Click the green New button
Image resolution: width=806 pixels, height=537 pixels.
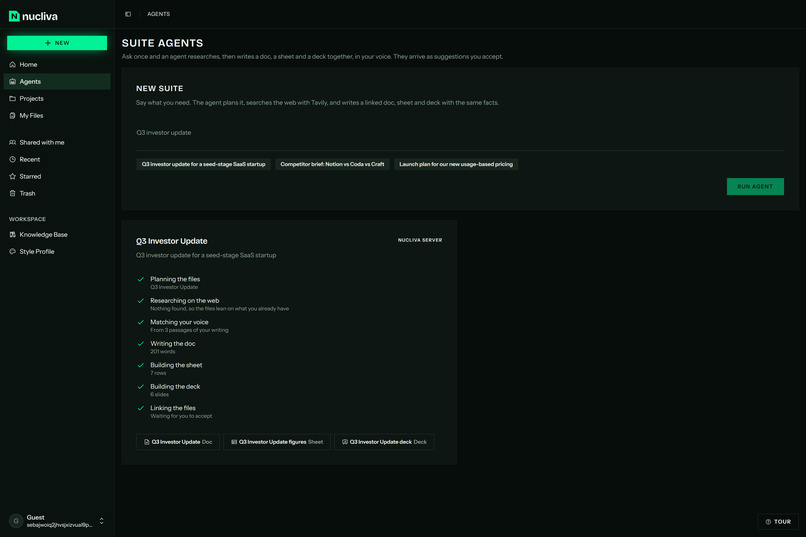pos(57,43)
